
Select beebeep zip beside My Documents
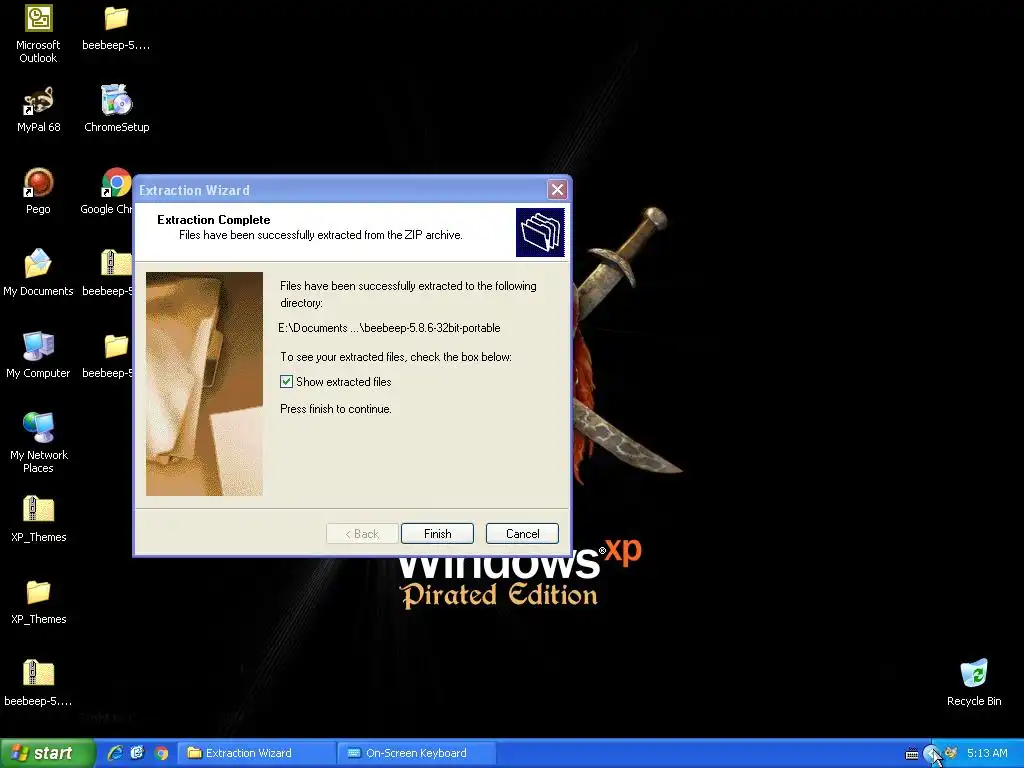click(108, 274)
